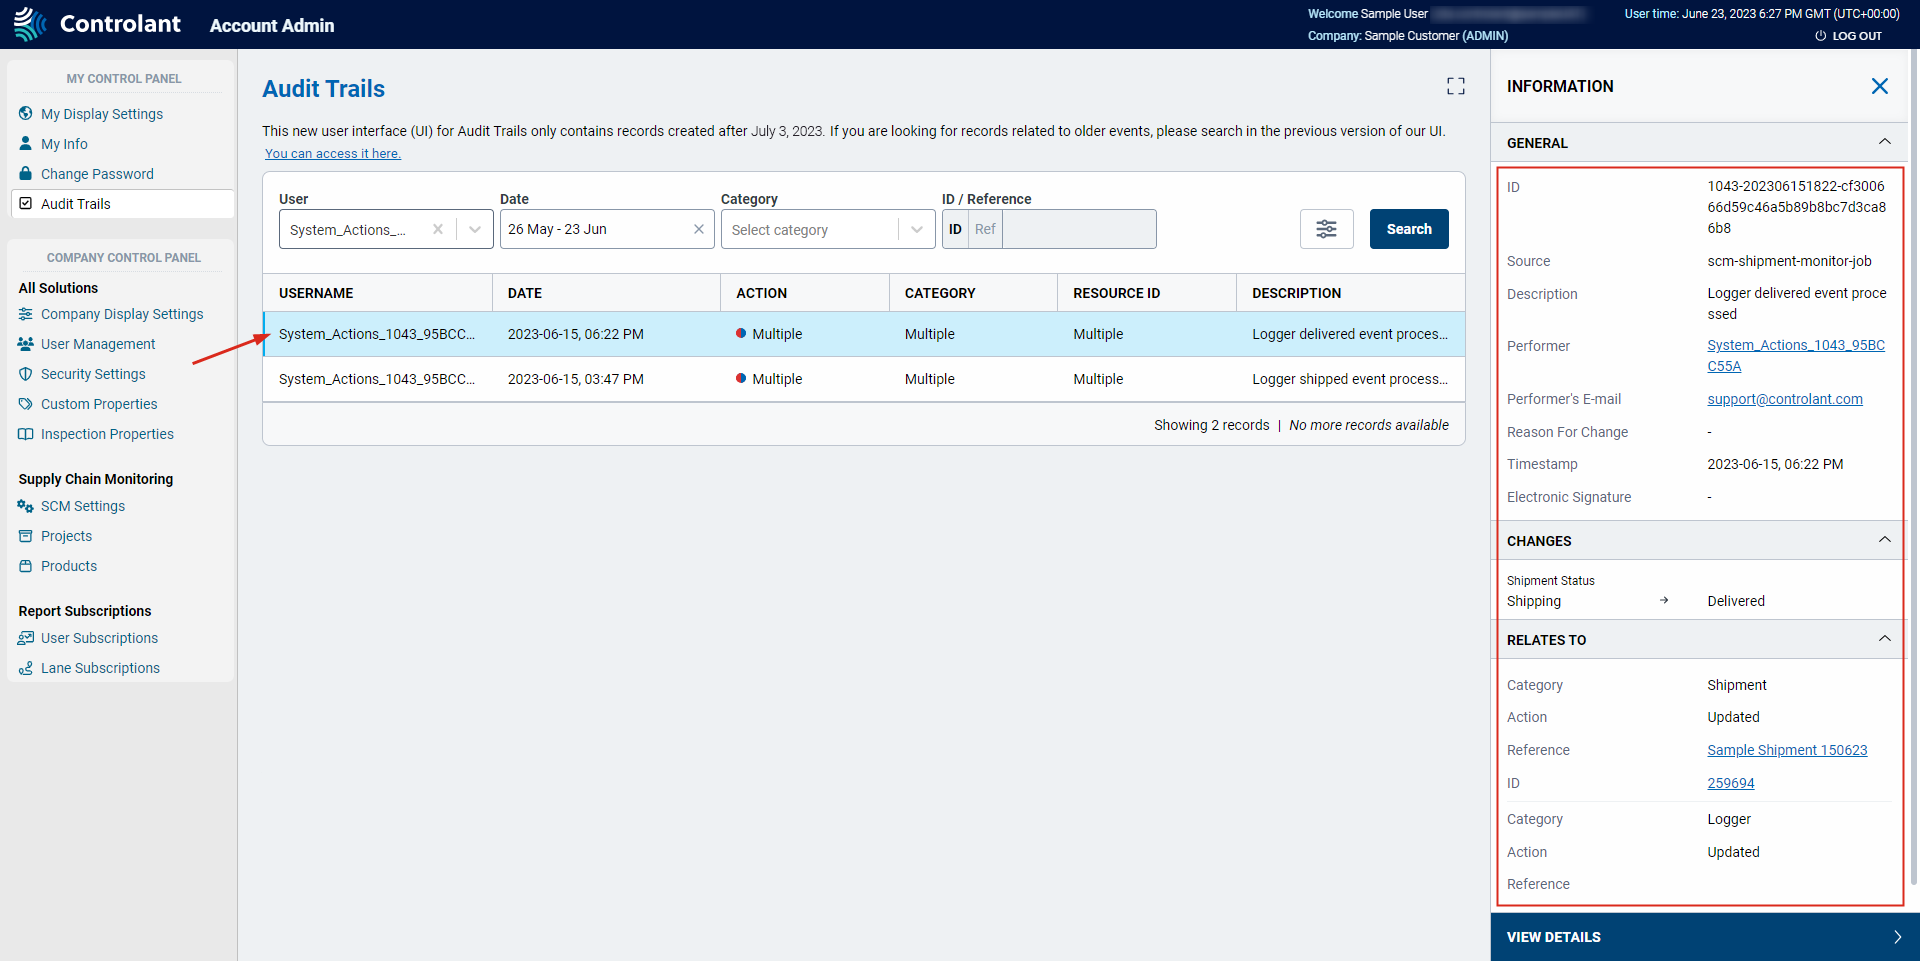Select row dated 2023-06-15, 06:22 PM

[x=864, y=334]
